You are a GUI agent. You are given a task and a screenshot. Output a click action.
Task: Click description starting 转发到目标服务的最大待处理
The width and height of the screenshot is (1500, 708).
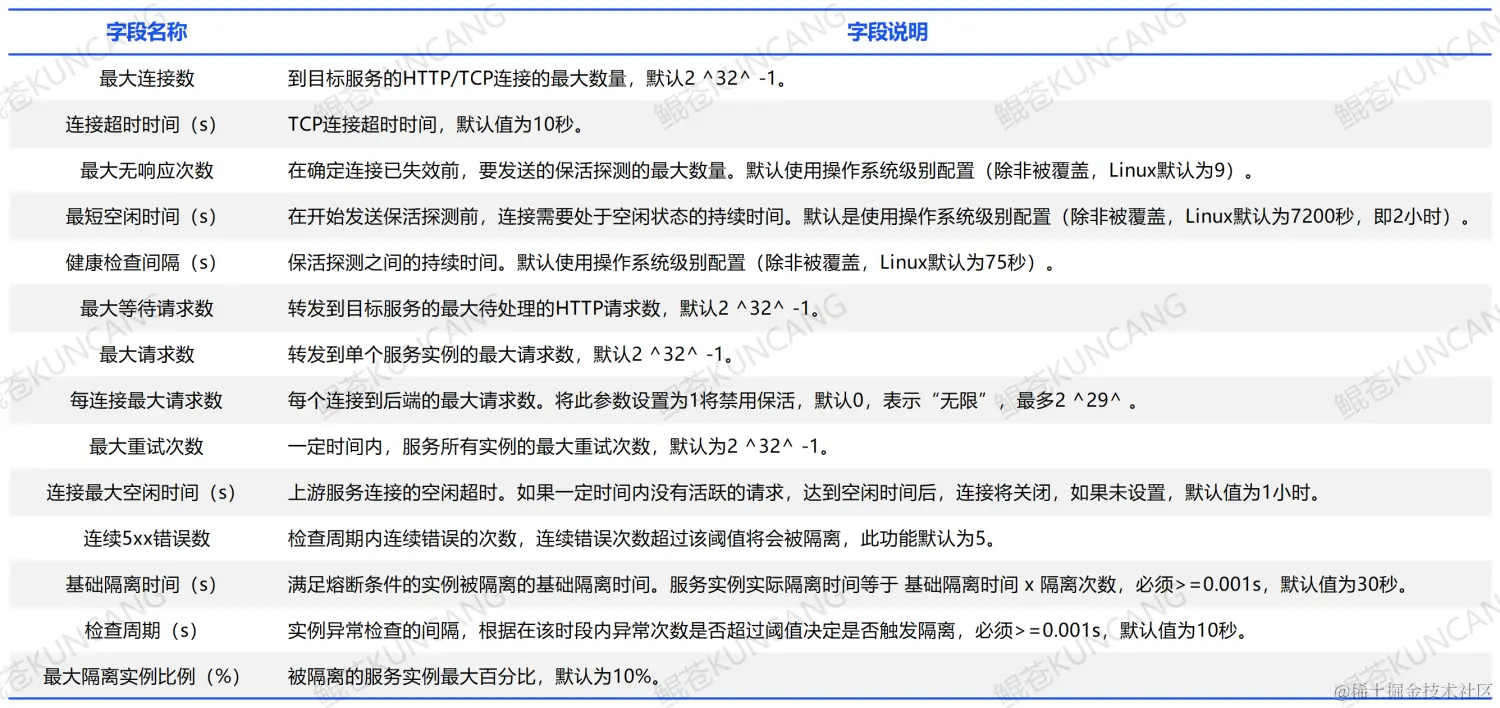click(555, 308)
